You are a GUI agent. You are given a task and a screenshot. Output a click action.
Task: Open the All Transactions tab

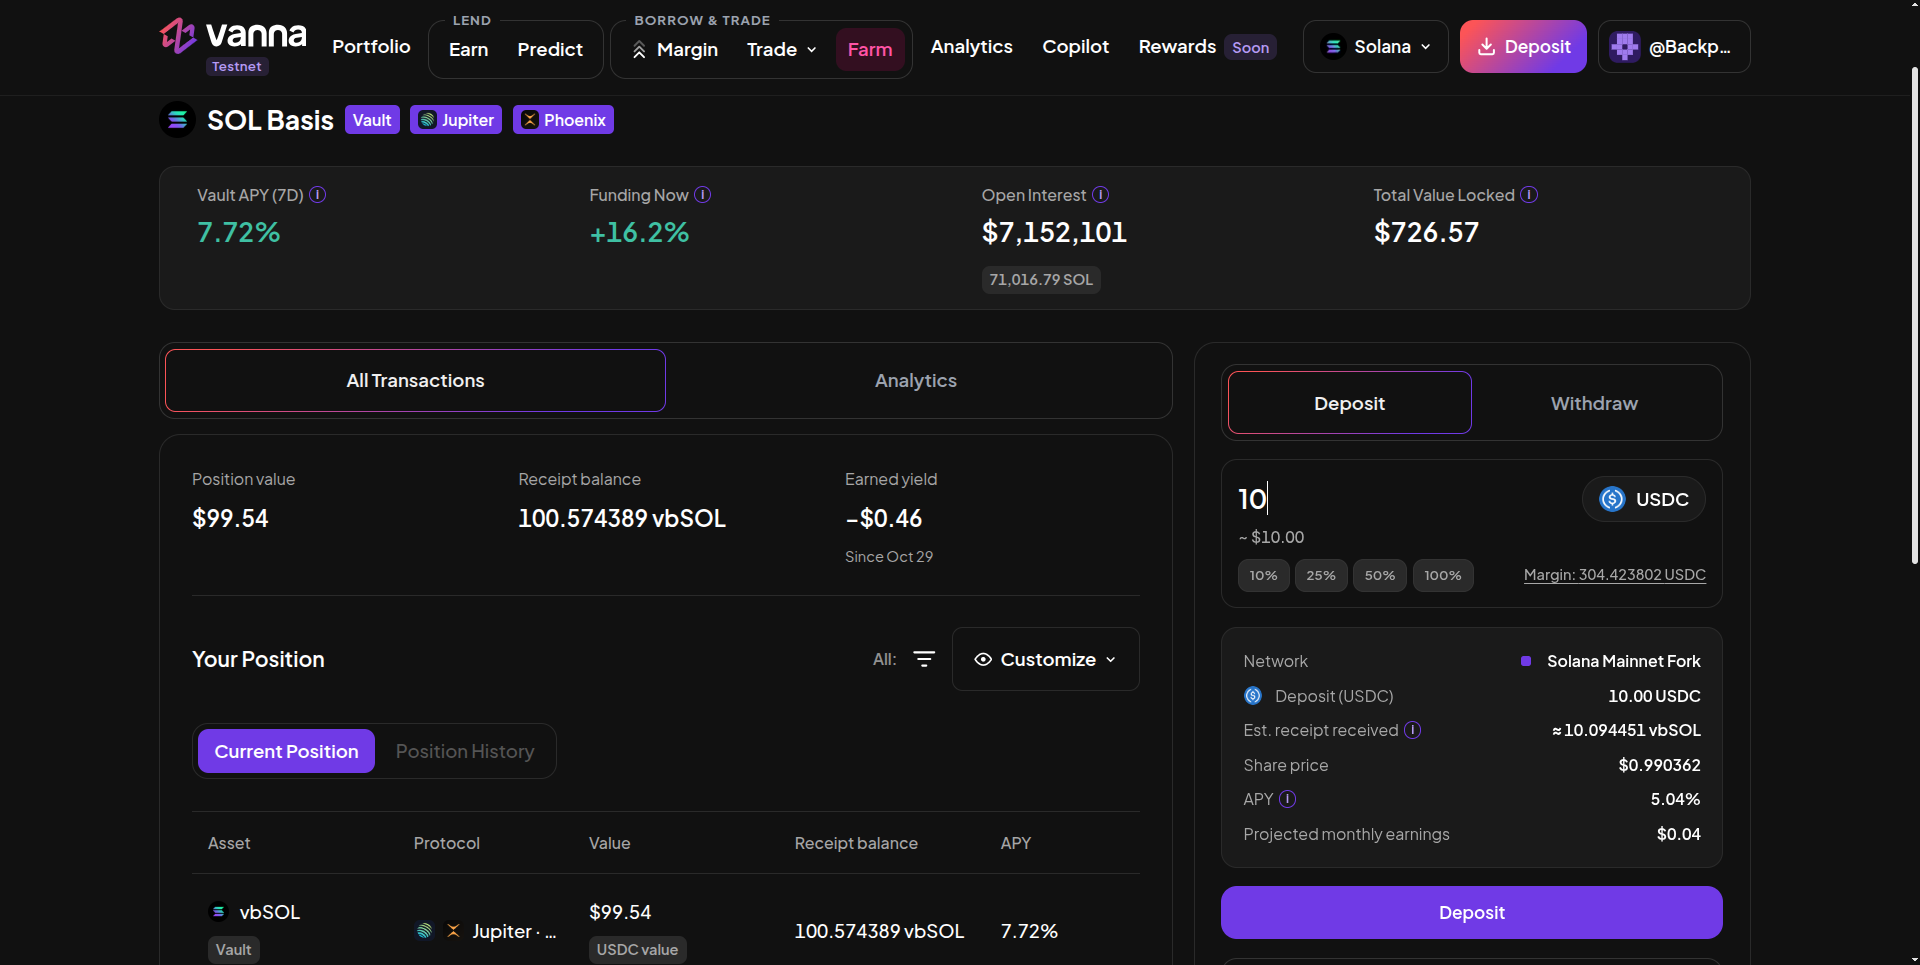(x=415, y=380)
